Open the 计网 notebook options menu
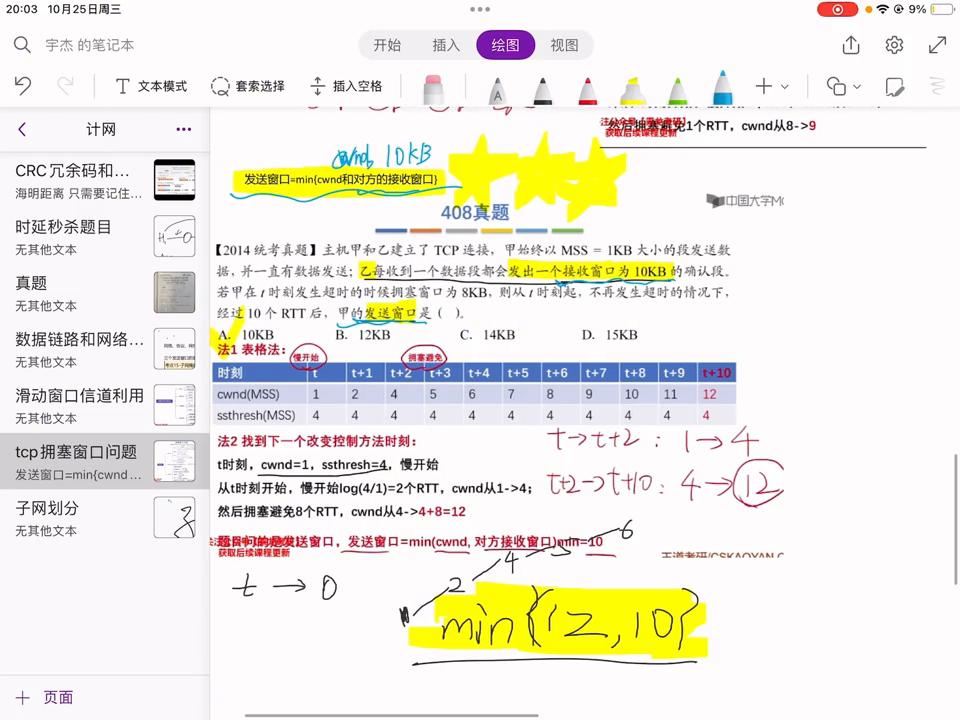This screenshot has width=960, height=720. tap(183, 129)
